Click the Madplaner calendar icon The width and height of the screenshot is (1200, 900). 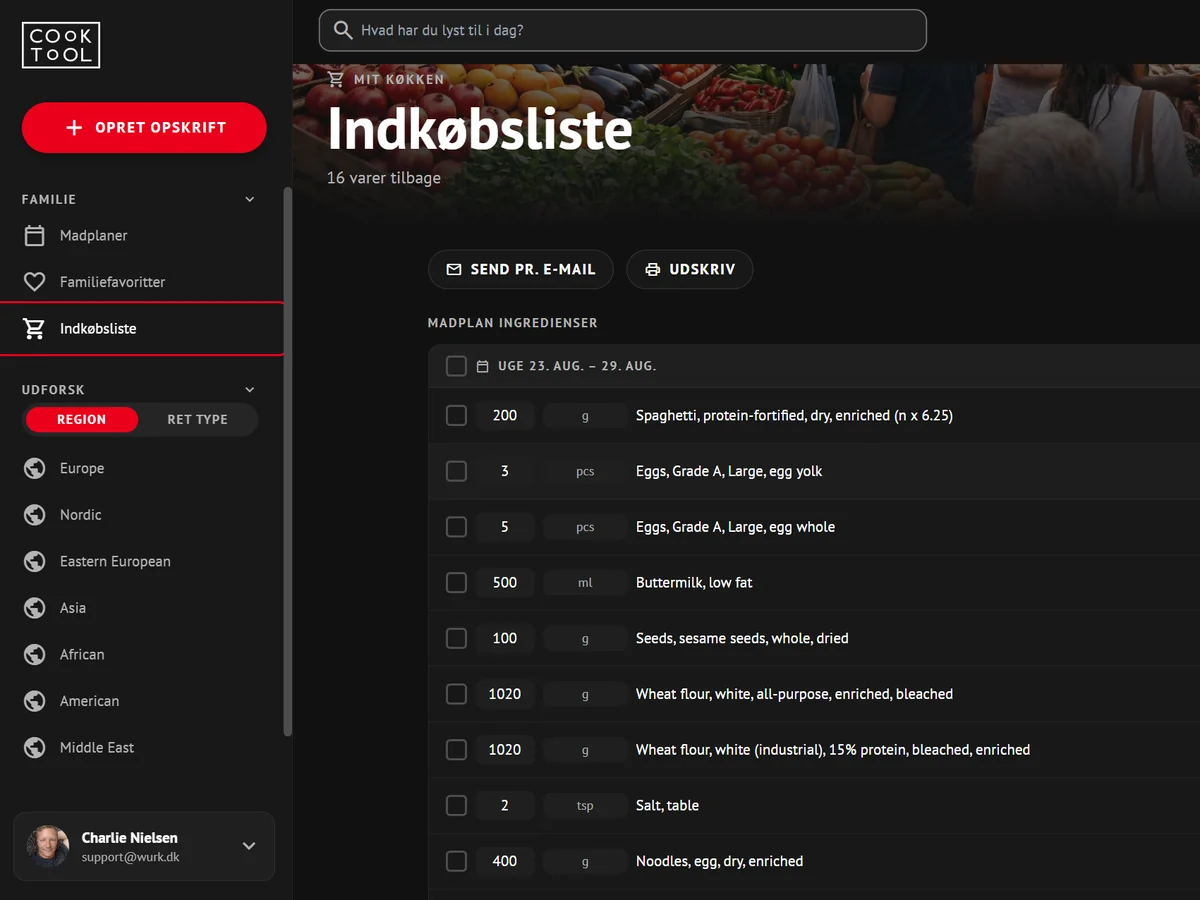coord(35,236)
